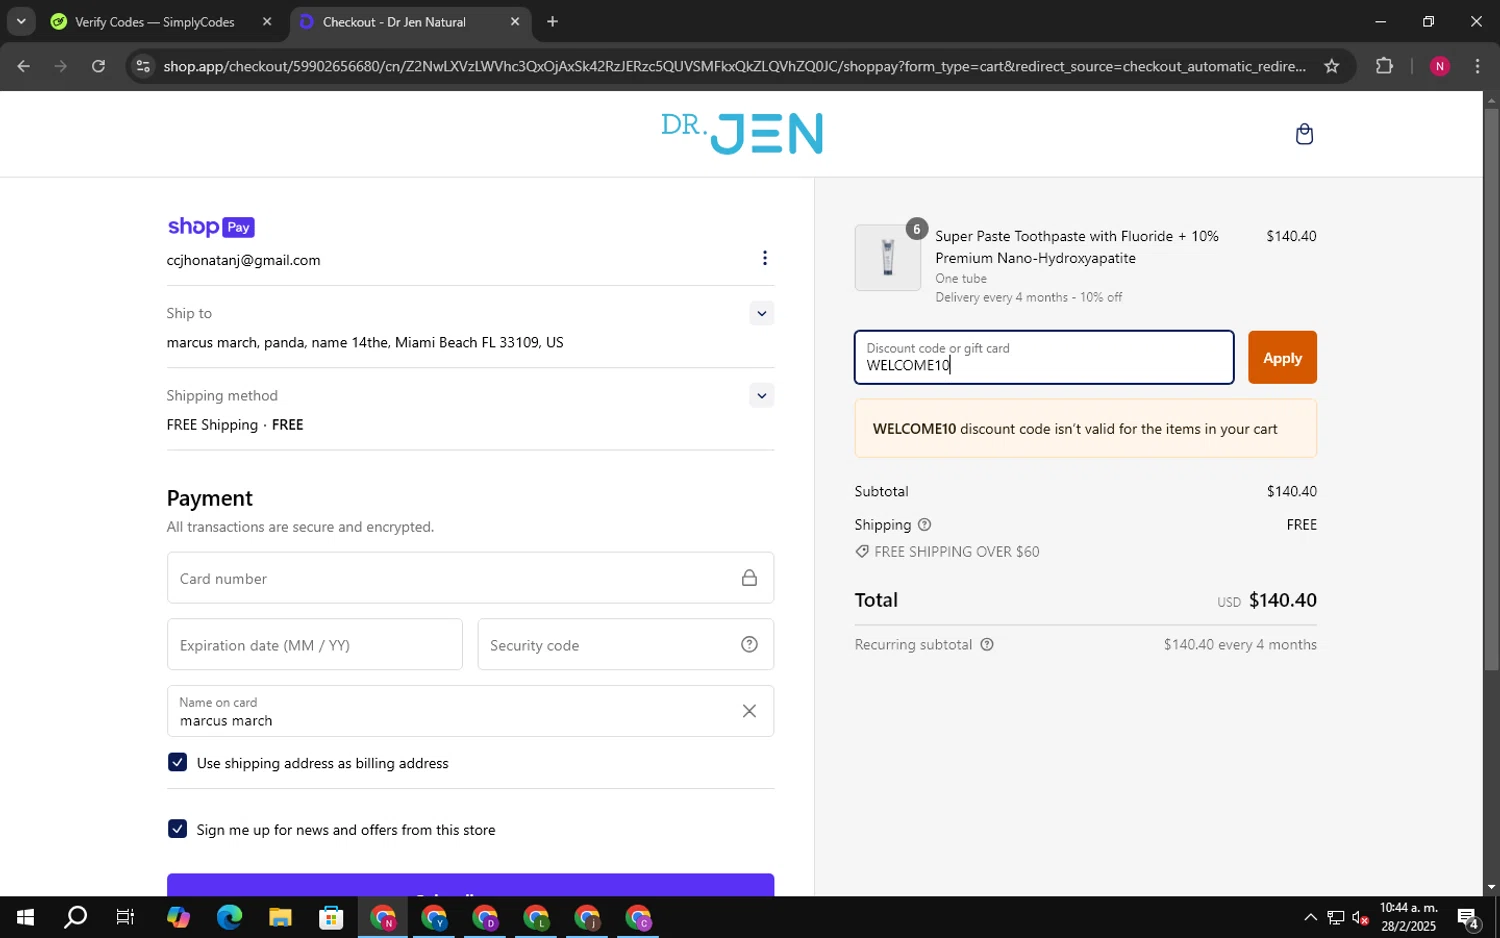The height and width of the screenshot is (938, 1500).
Task: Click the browser address bar URL
Action: pos(734,66)
